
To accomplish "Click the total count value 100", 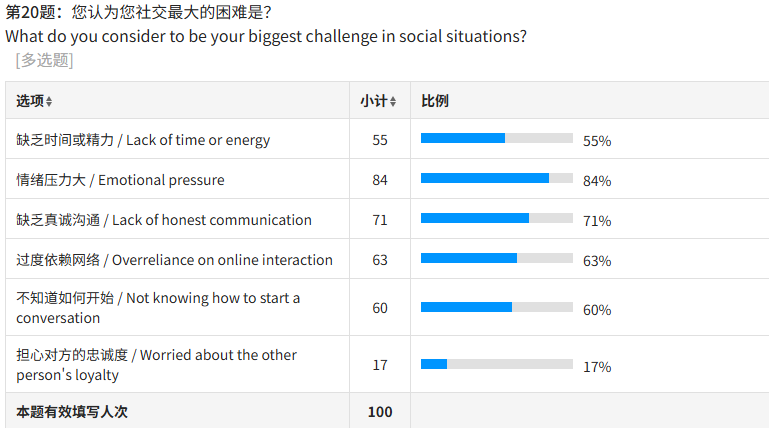I will tap(380, 411).
